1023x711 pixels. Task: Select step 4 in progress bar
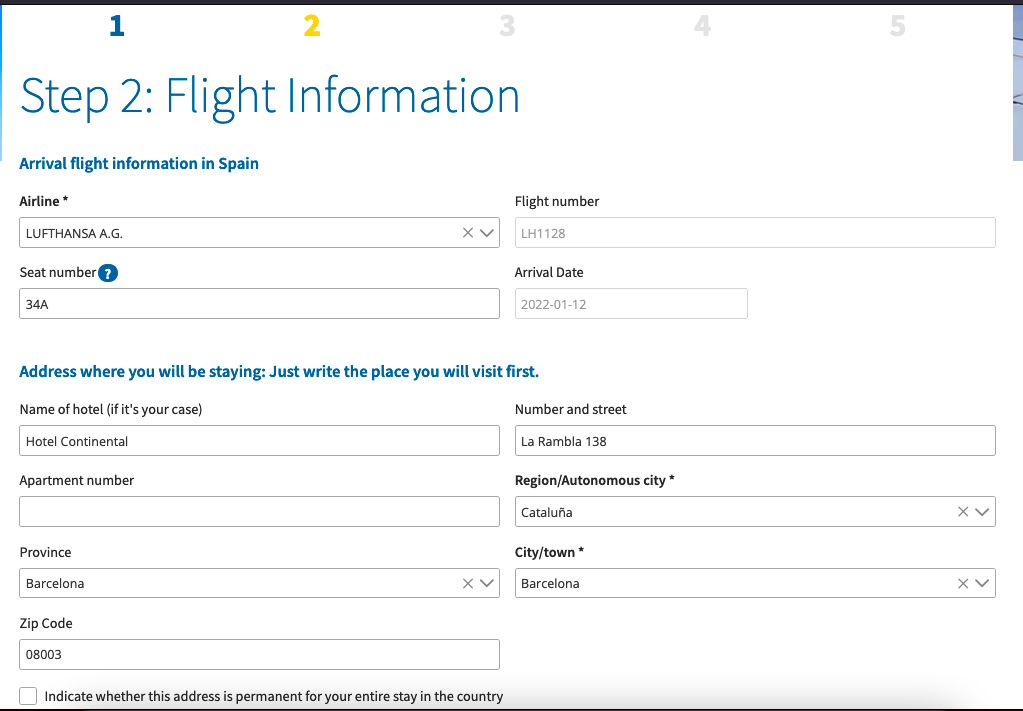click(x=702, y=26)
